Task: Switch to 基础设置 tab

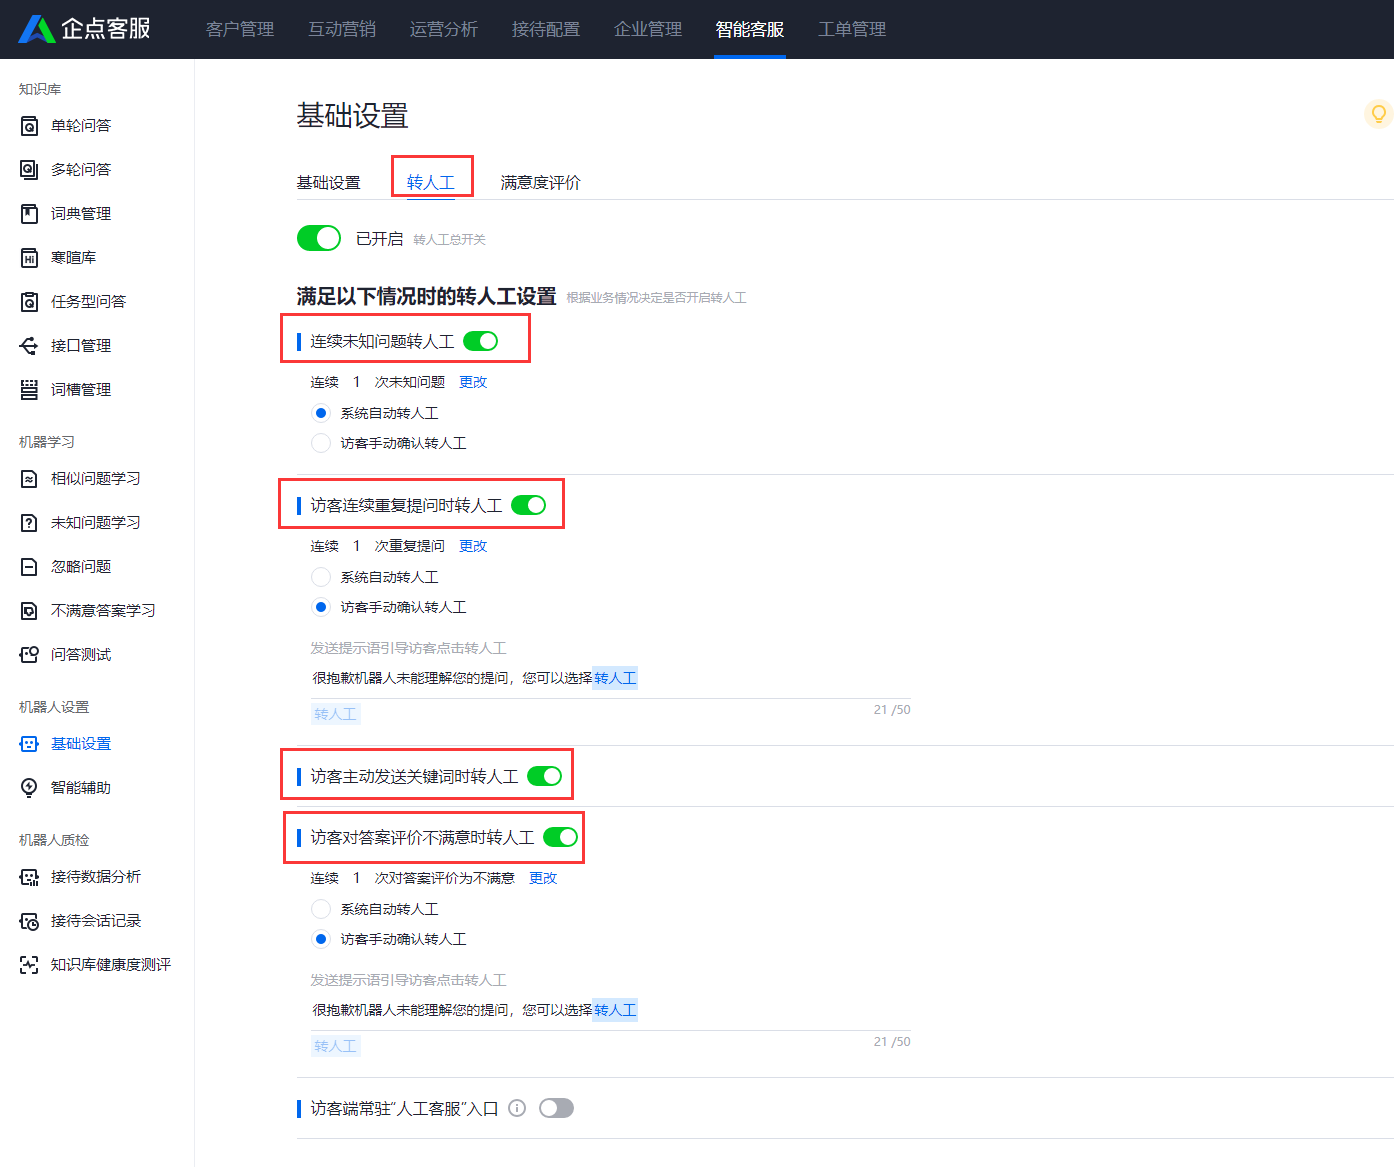Action: click(x=329, y=182)
